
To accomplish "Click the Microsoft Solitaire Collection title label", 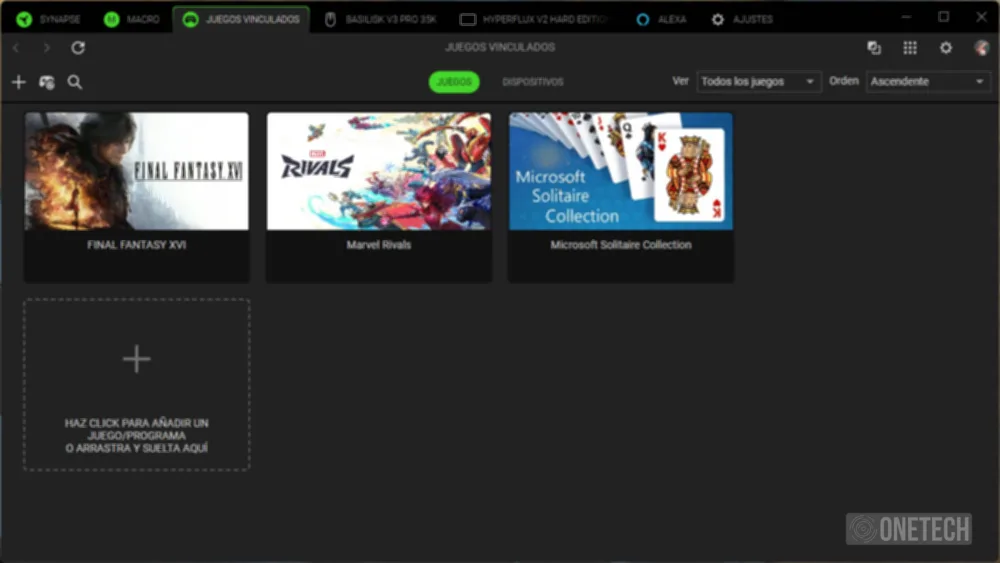I will click(621, 245).
